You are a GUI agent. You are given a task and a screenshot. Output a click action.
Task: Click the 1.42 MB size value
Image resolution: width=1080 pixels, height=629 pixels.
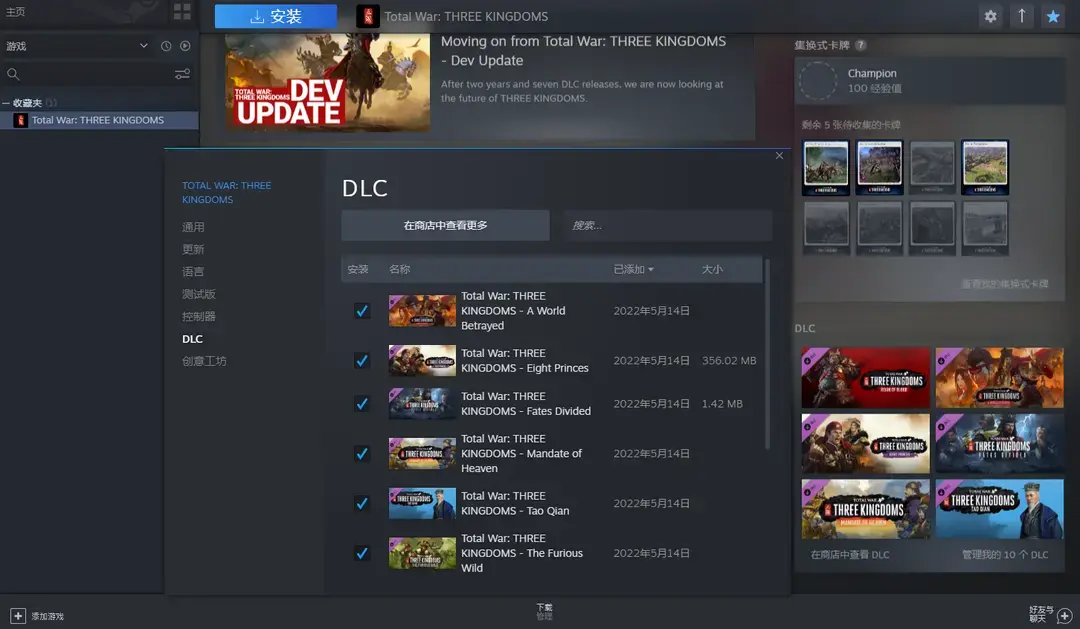(722, 404)
